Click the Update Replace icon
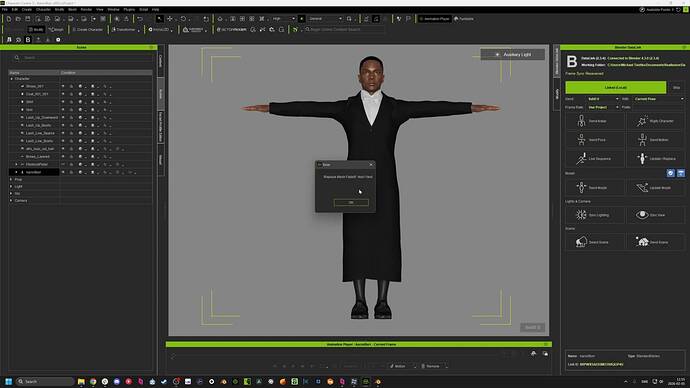690x388 pixels. pyautogui.click(x=642, y=158)
